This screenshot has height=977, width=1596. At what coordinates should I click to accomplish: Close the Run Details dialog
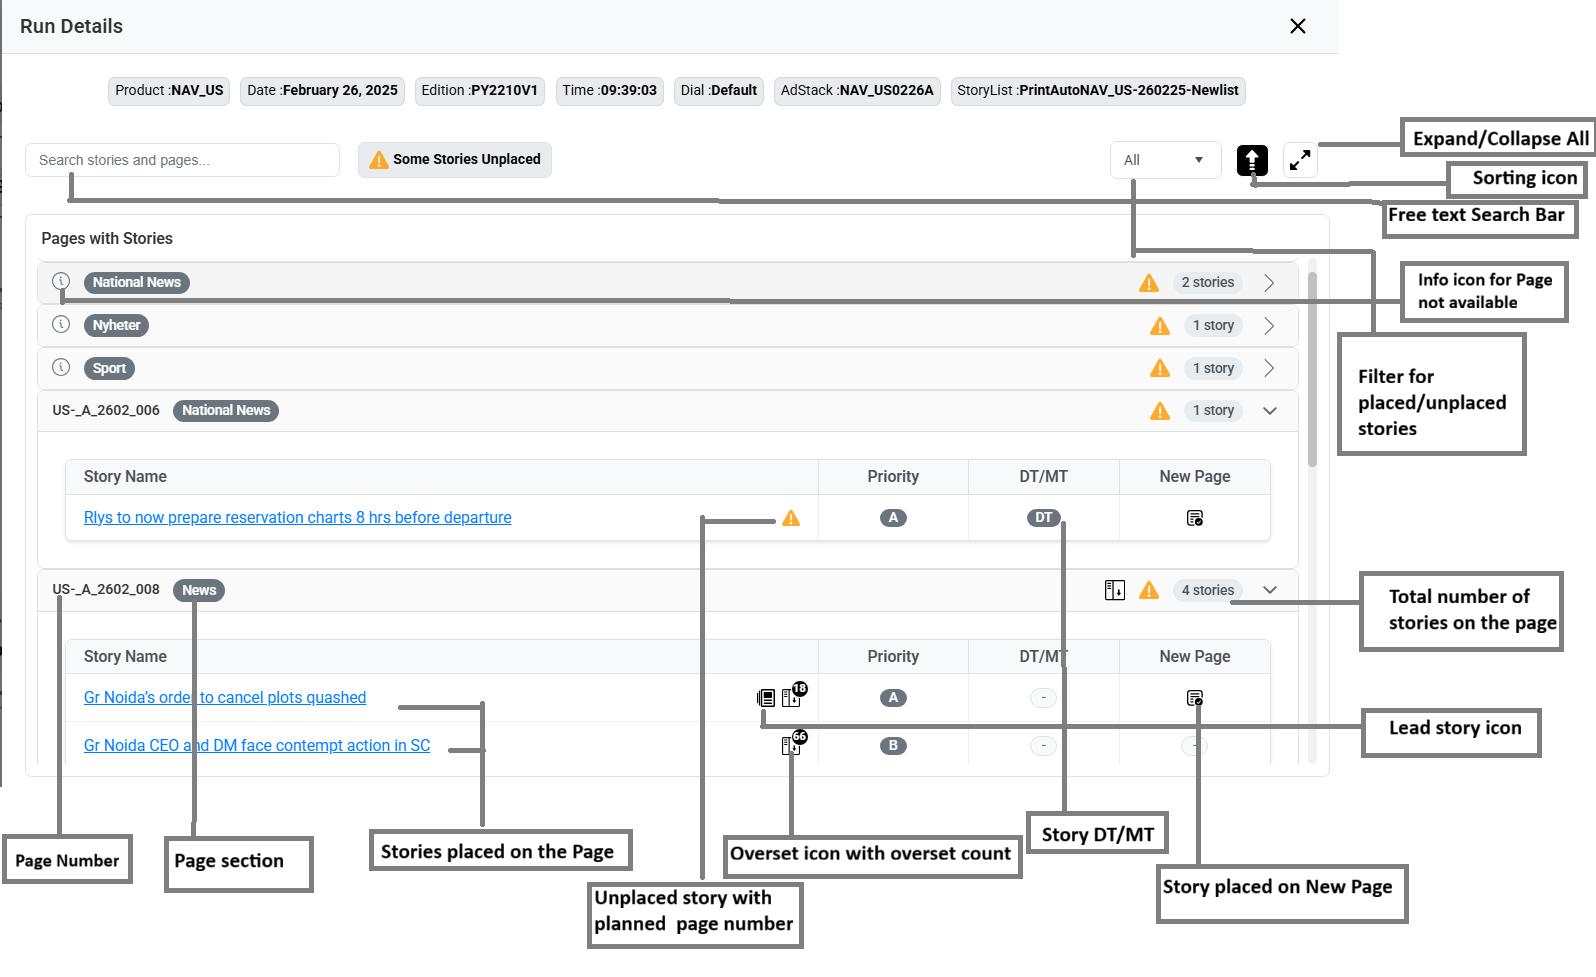[1298, 26]
